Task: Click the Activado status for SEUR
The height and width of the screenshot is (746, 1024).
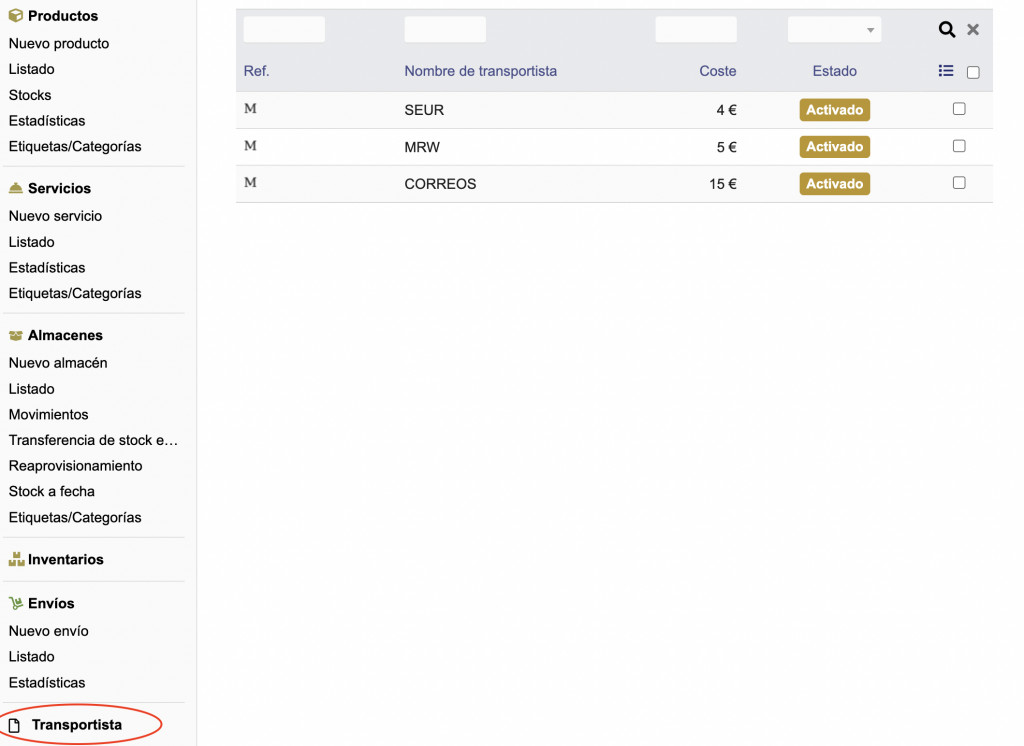Action: (x=834, y=110)
